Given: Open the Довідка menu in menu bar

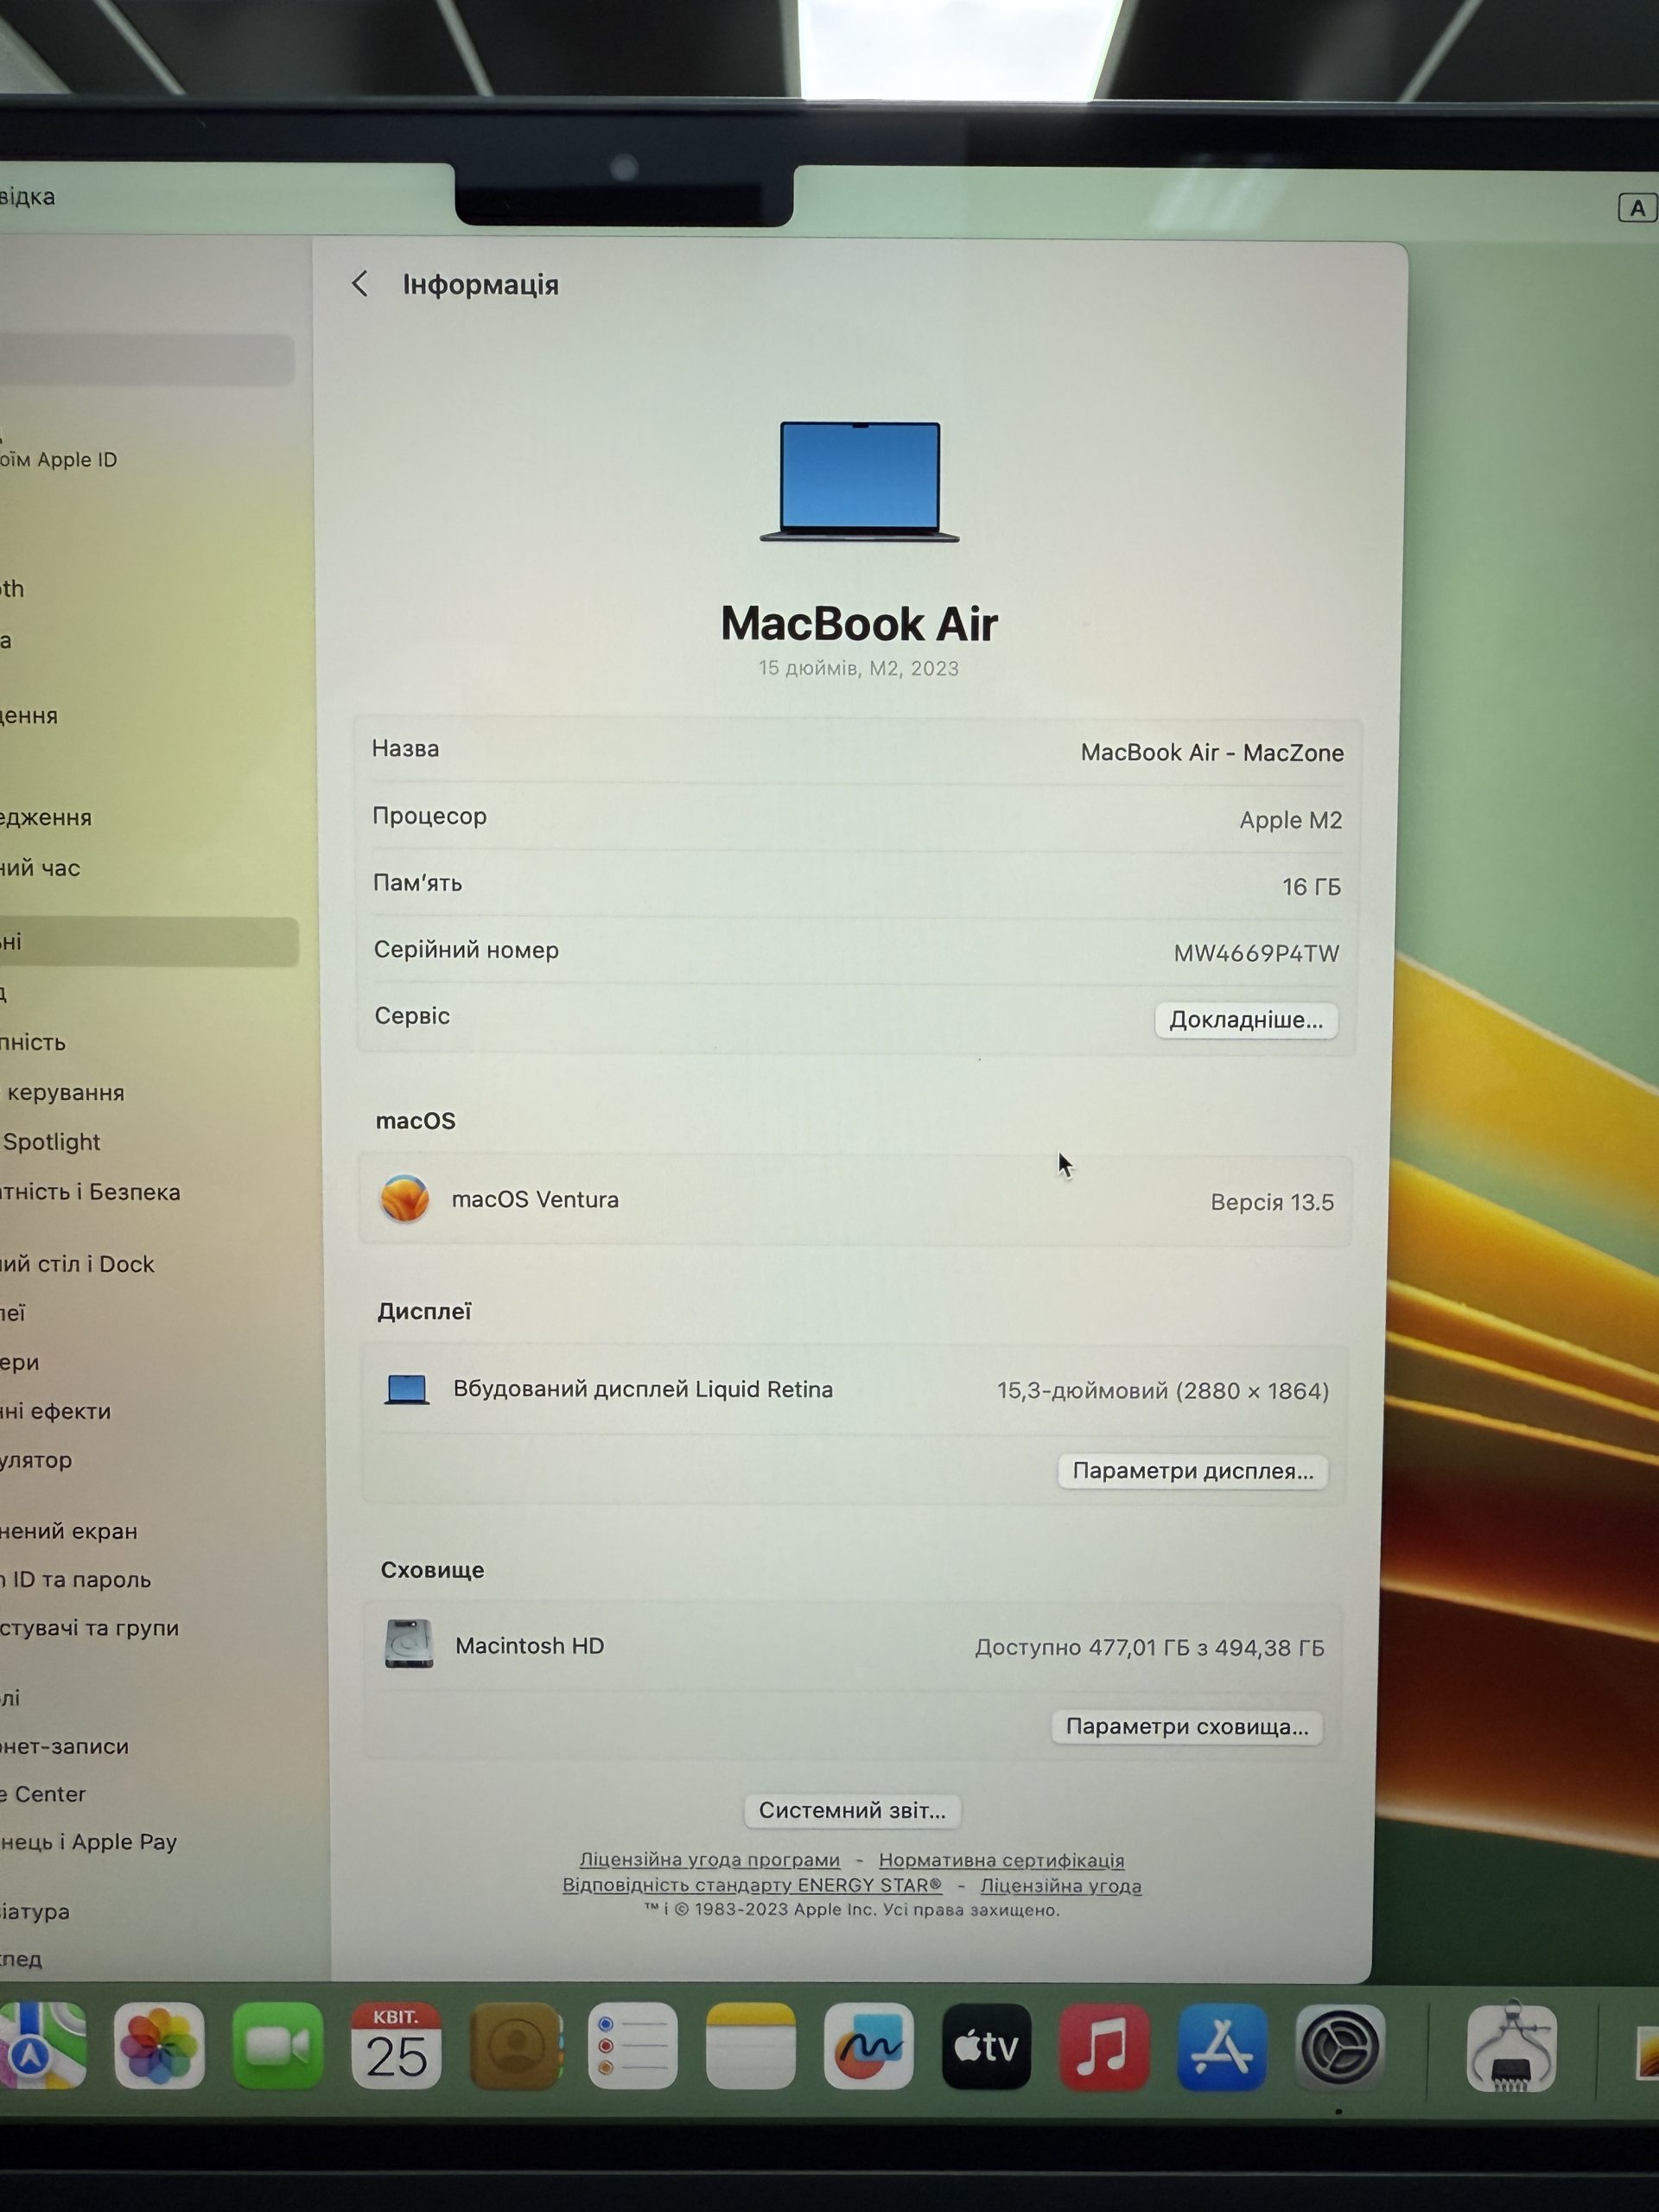Looking at the screenshot, I should coord(28,196).
